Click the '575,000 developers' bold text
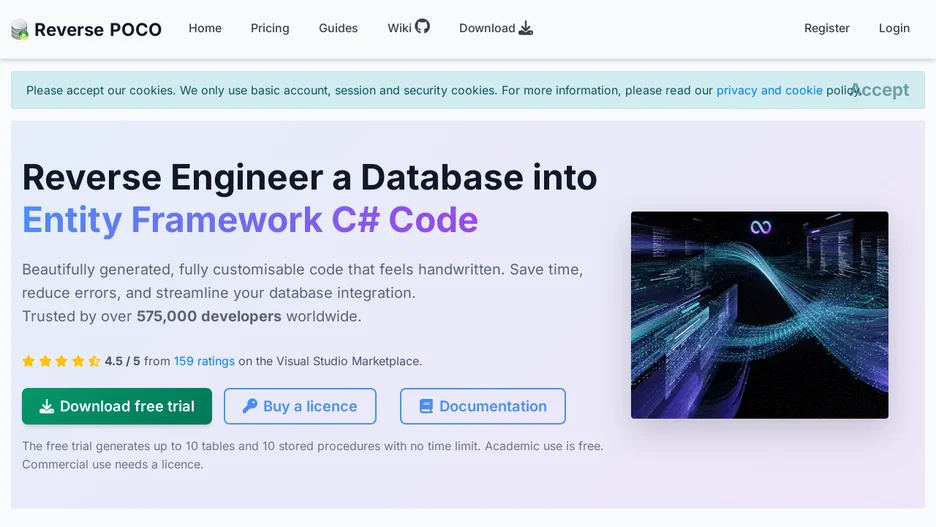This screenshot has width=936, height=527. coord(209,316)
